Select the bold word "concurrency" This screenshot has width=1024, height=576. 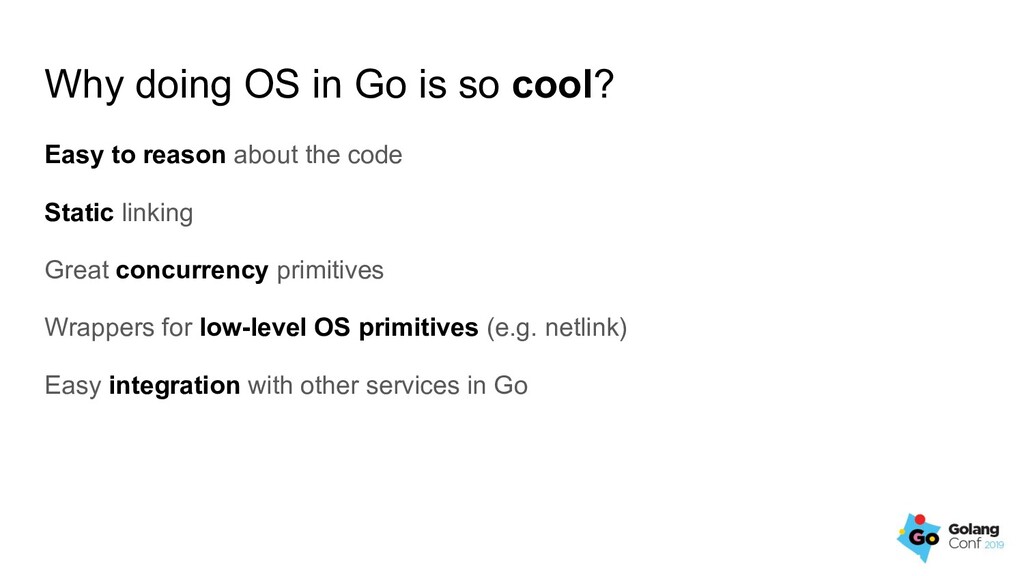192,271
